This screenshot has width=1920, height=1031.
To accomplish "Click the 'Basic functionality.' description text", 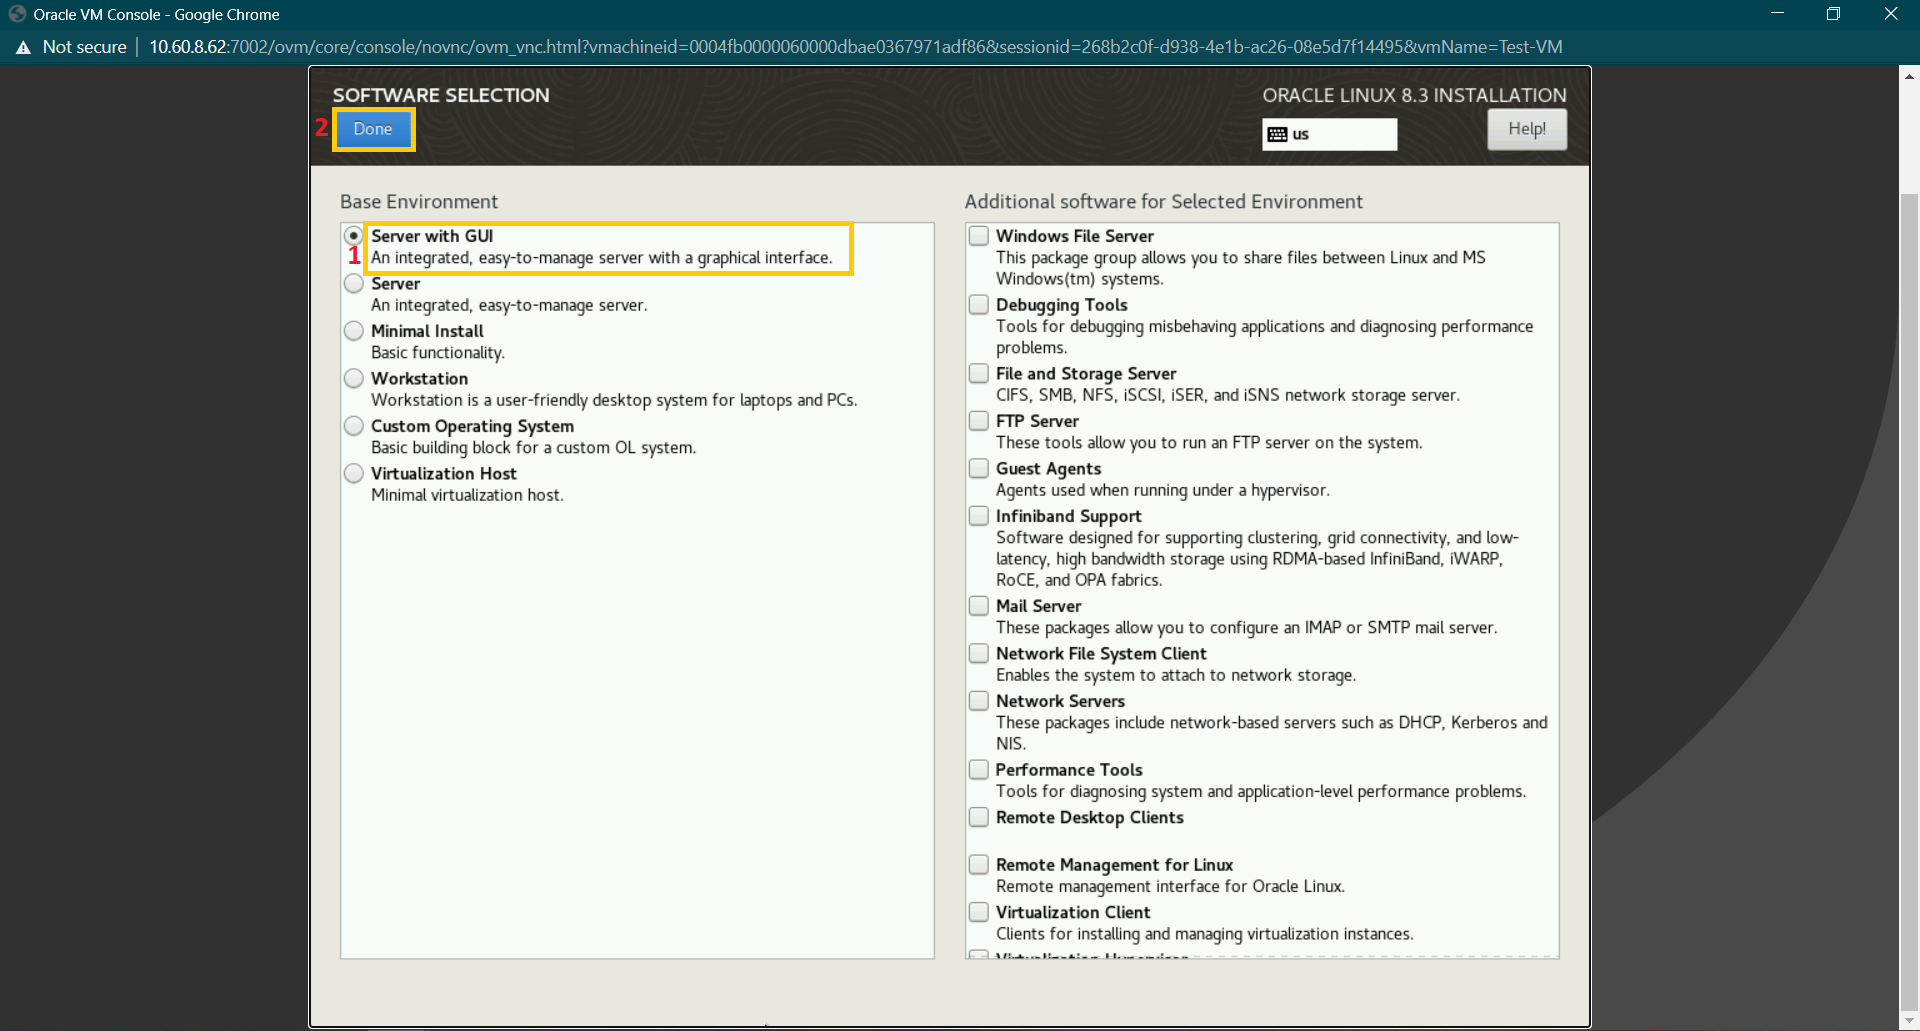I will (x=438, y=353).
